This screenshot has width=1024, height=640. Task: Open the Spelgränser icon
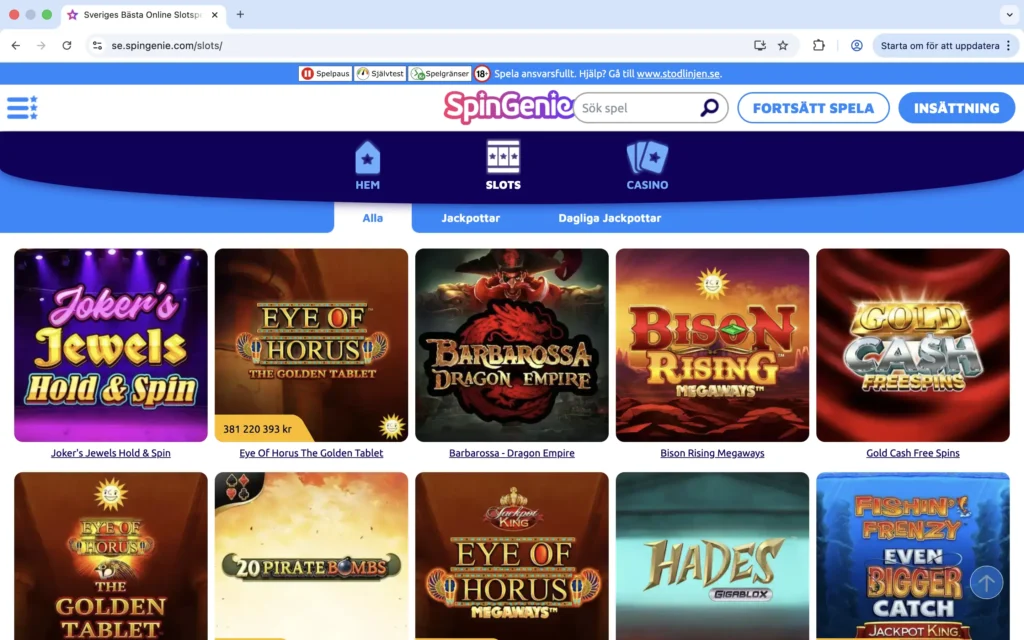click(x=419, y=73)
